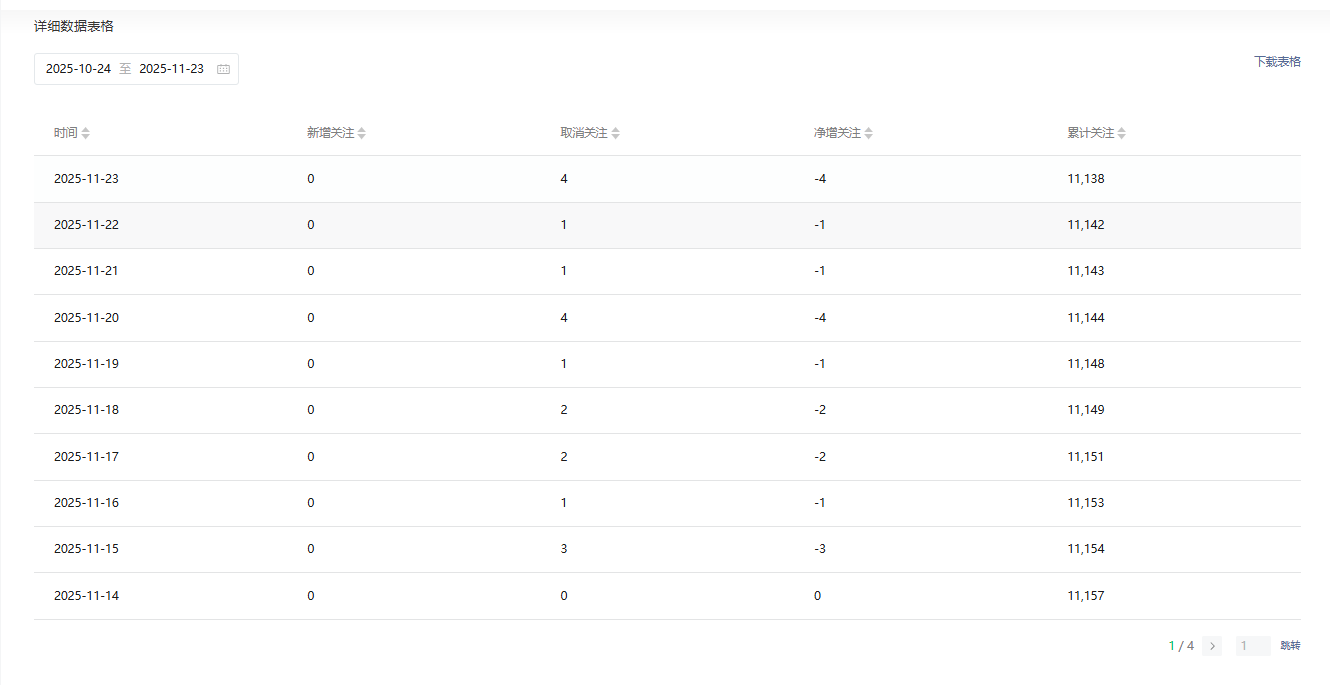
Task: Sort by 新增关注 column arrows
Action: point(362,133)
